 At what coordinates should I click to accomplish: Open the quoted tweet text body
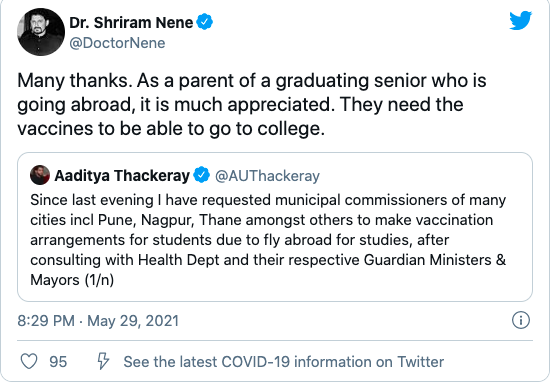(268, 240)
